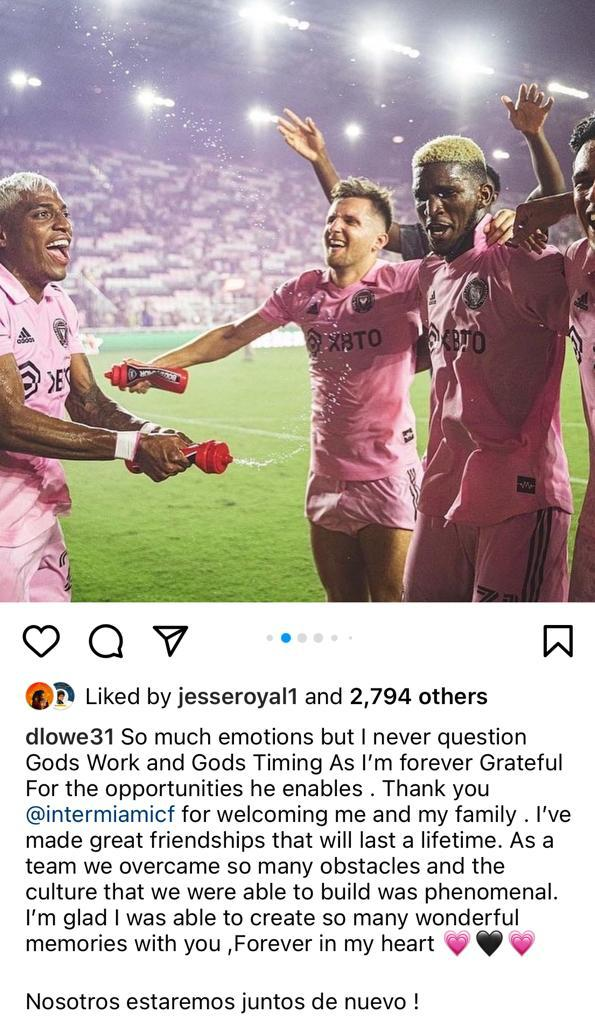Tap the black heart emoji in caption
Viewport: 595px width, 1024px height.
[489, 944]
